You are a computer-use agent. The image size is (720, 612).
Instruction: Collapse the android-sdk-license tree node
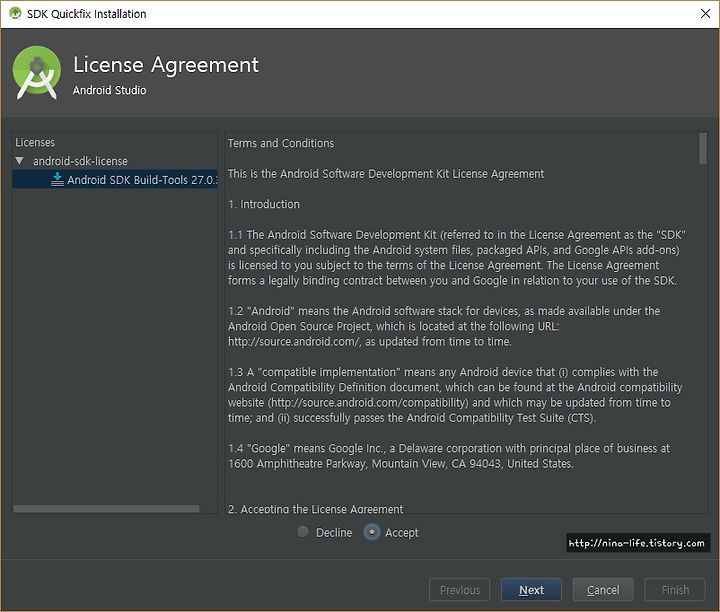point(19,161)
